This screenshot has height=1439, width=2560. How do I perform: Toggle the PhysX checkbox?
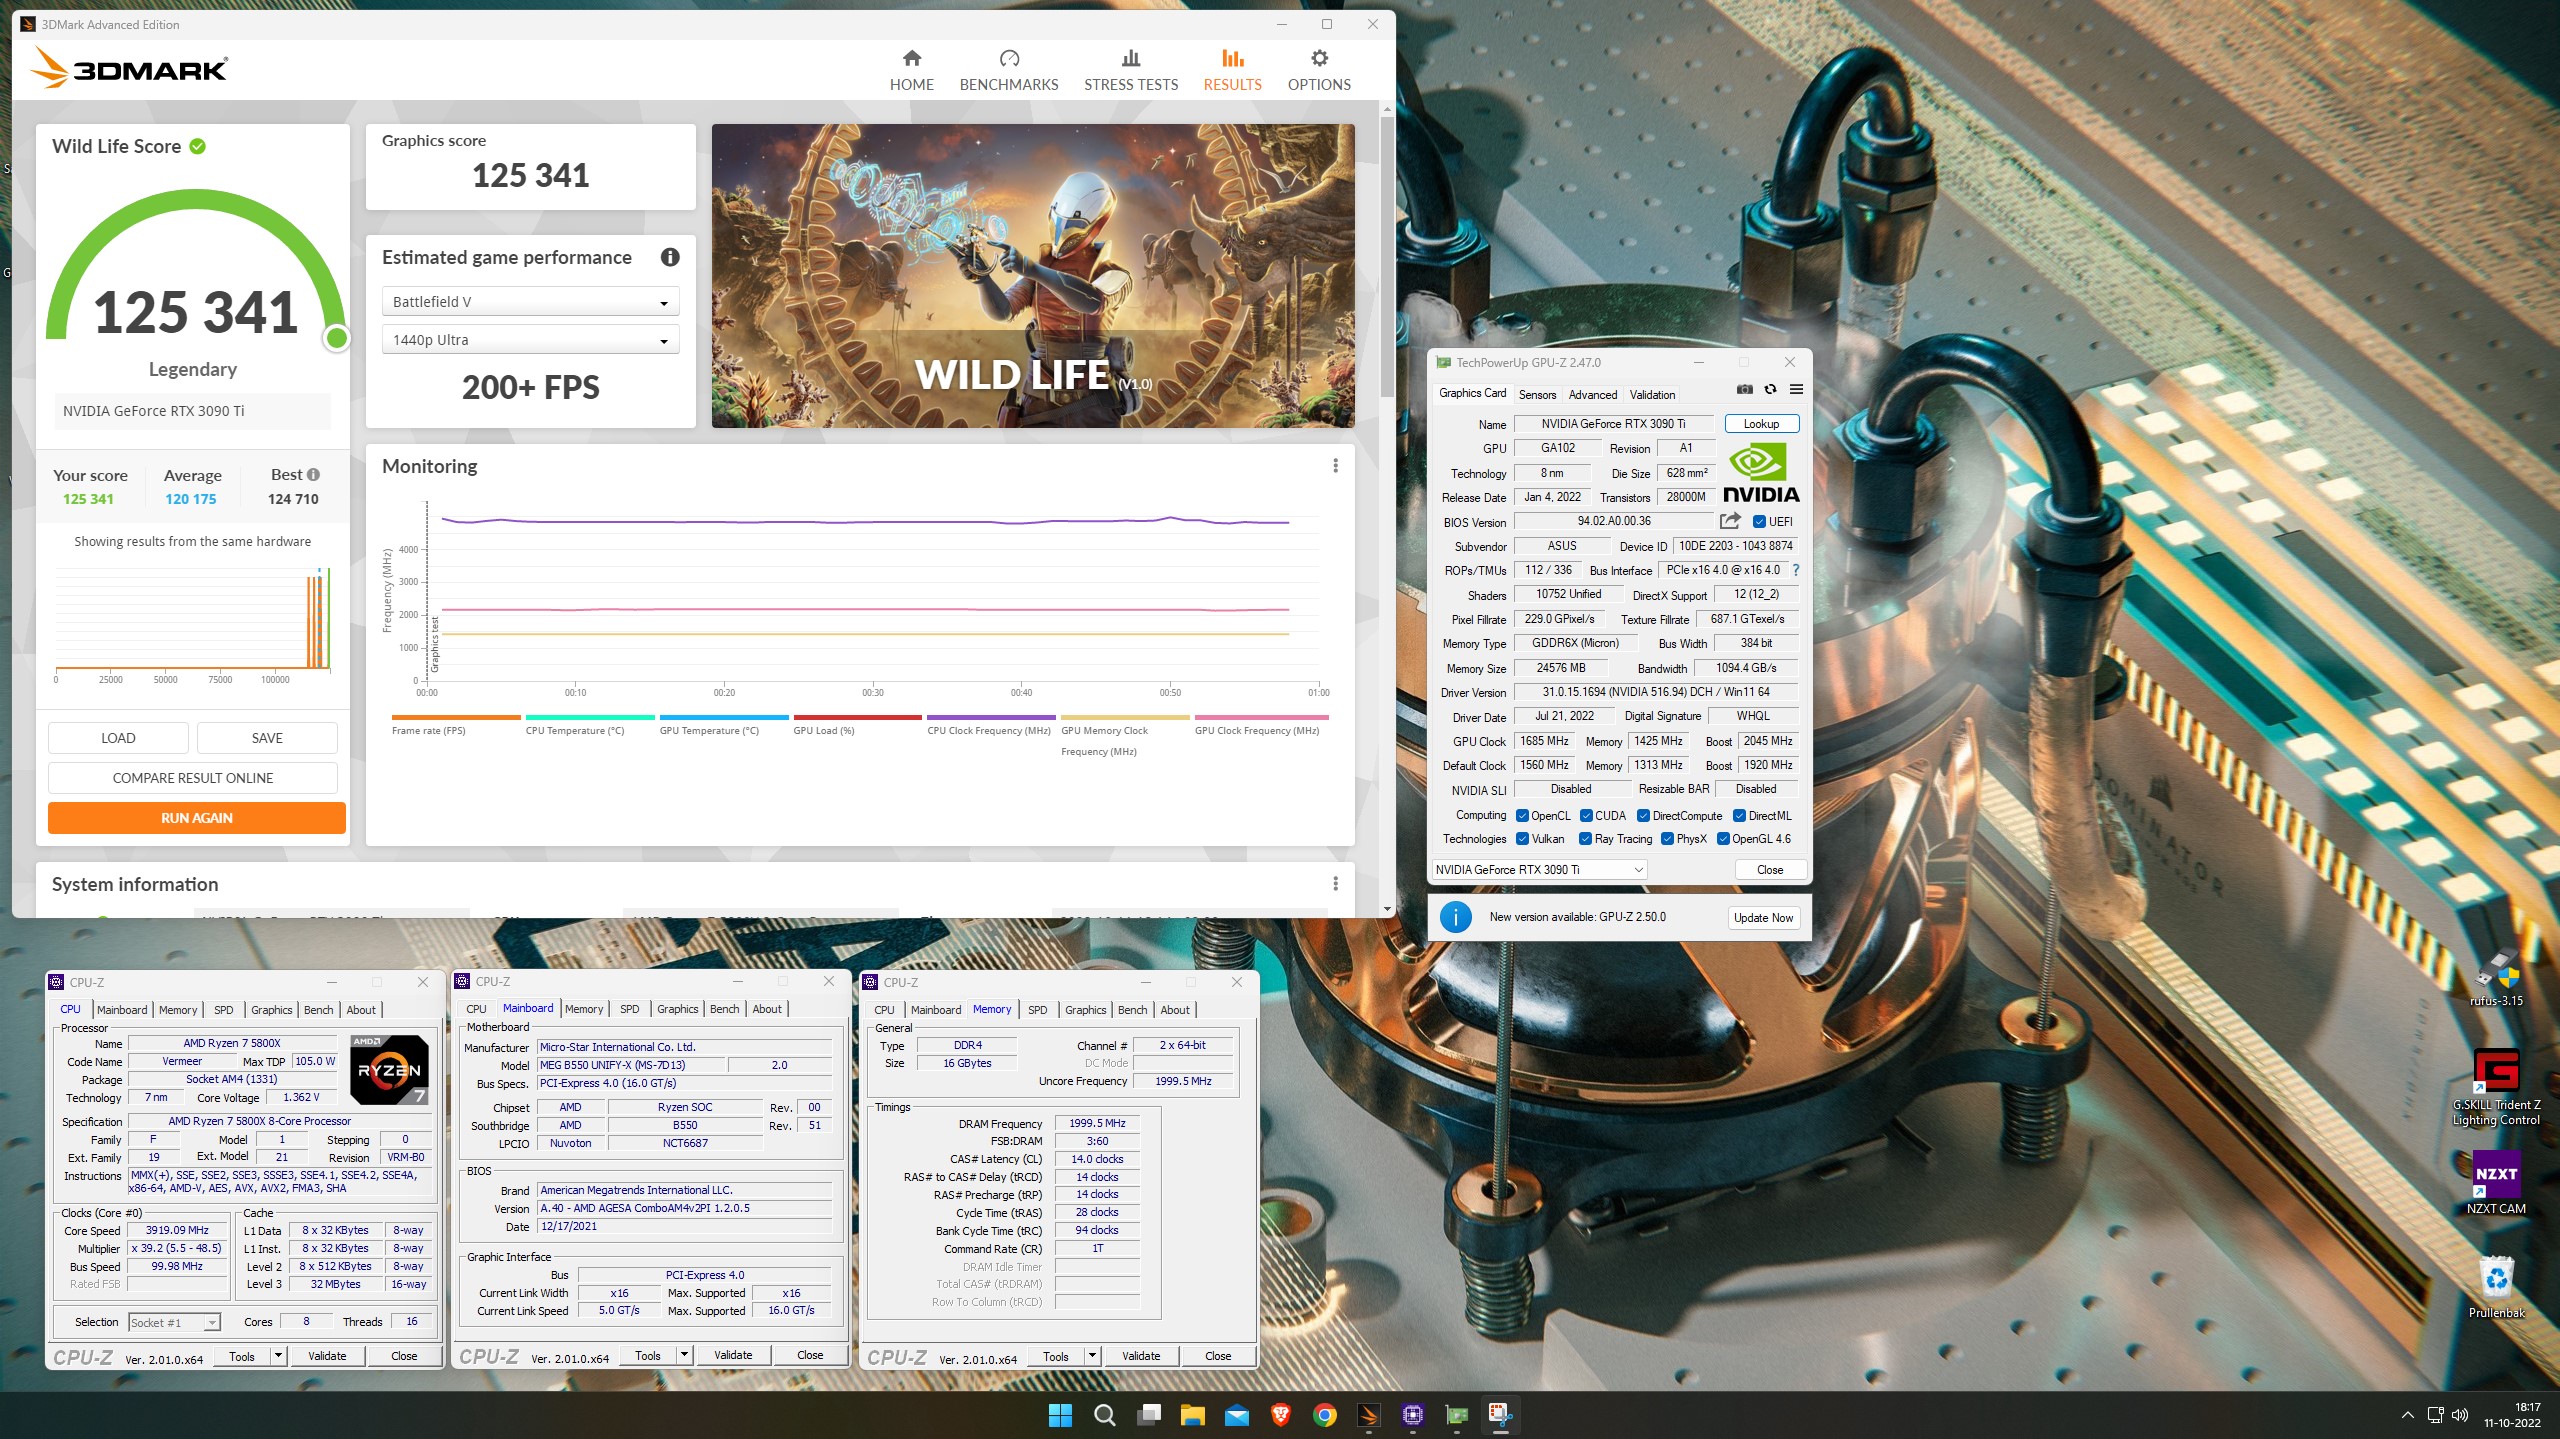1667,838
